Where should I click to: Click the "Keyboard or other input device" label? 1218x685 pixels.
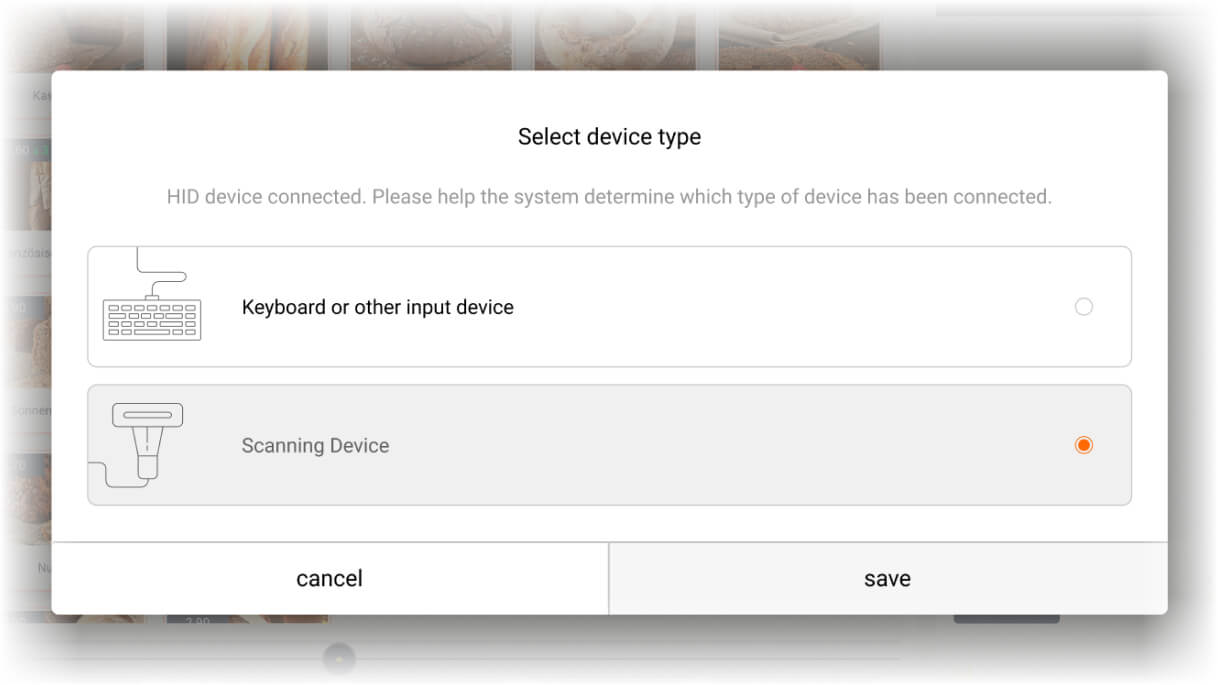coord(377,307)
